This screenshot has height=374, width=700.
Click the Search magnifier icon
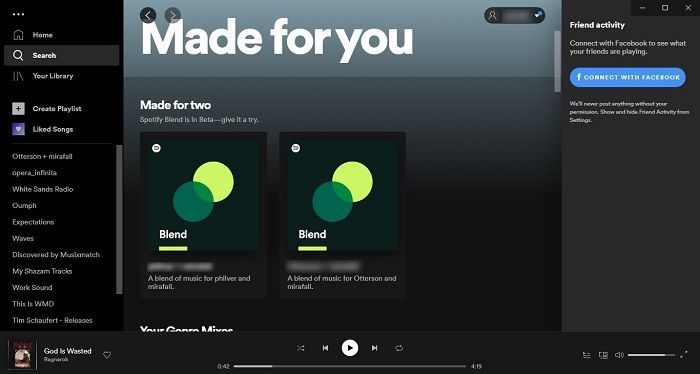click(x=18, y=55)
